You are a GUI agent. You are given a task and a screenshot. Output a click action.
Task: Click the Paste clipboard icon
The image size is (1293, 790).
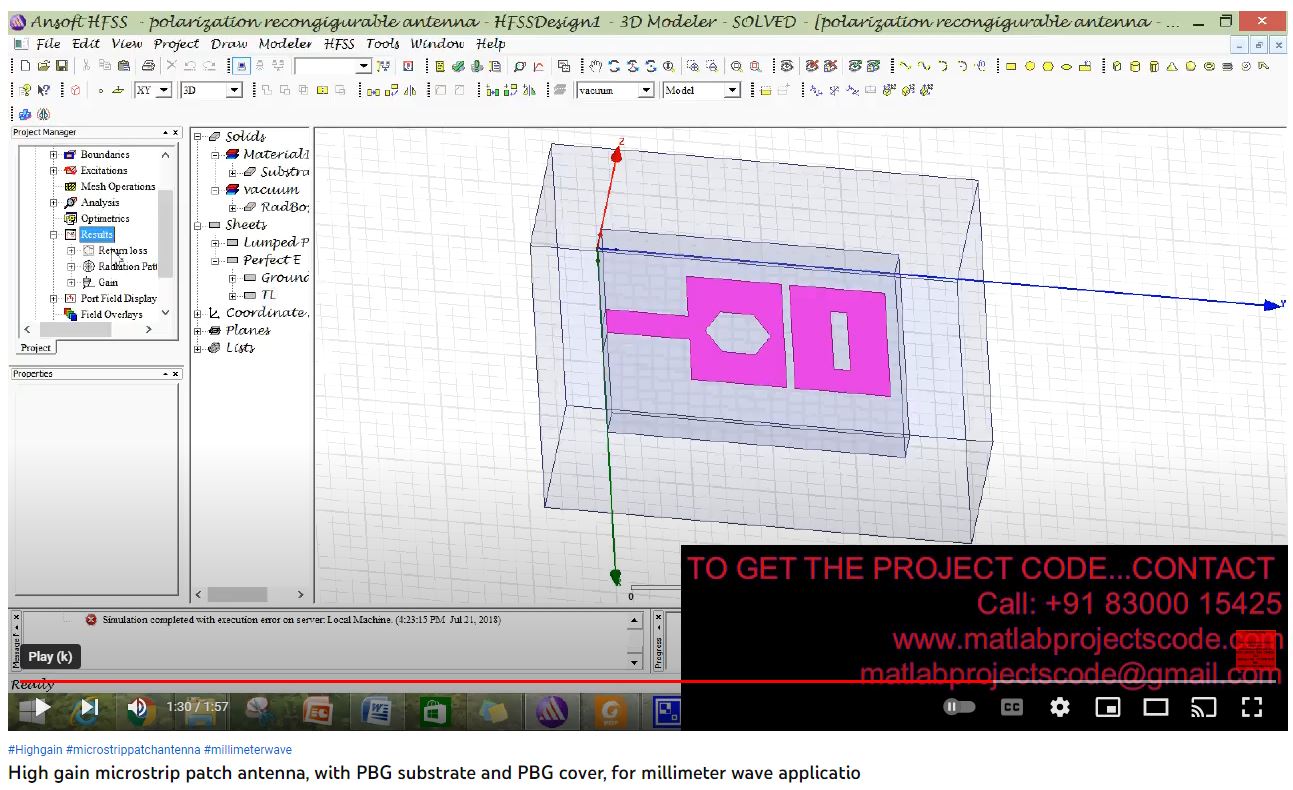[124, 66]
